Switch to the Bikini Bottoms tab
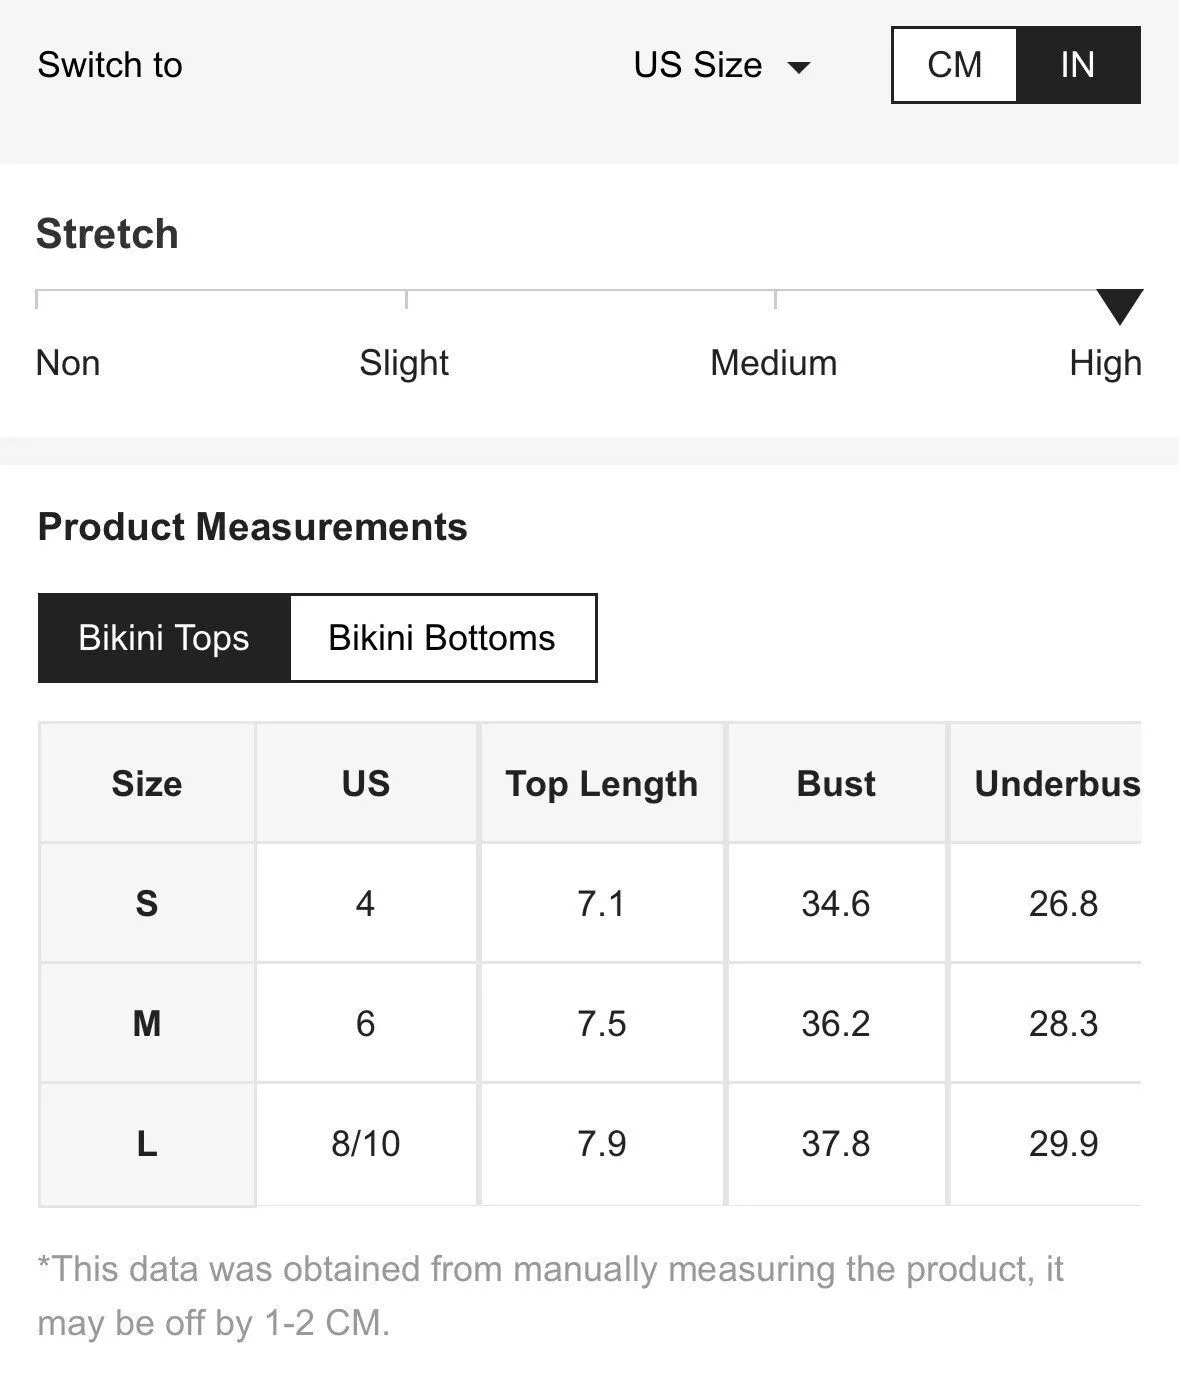This screenshot has height=1383, width=1179. point(442,638)
